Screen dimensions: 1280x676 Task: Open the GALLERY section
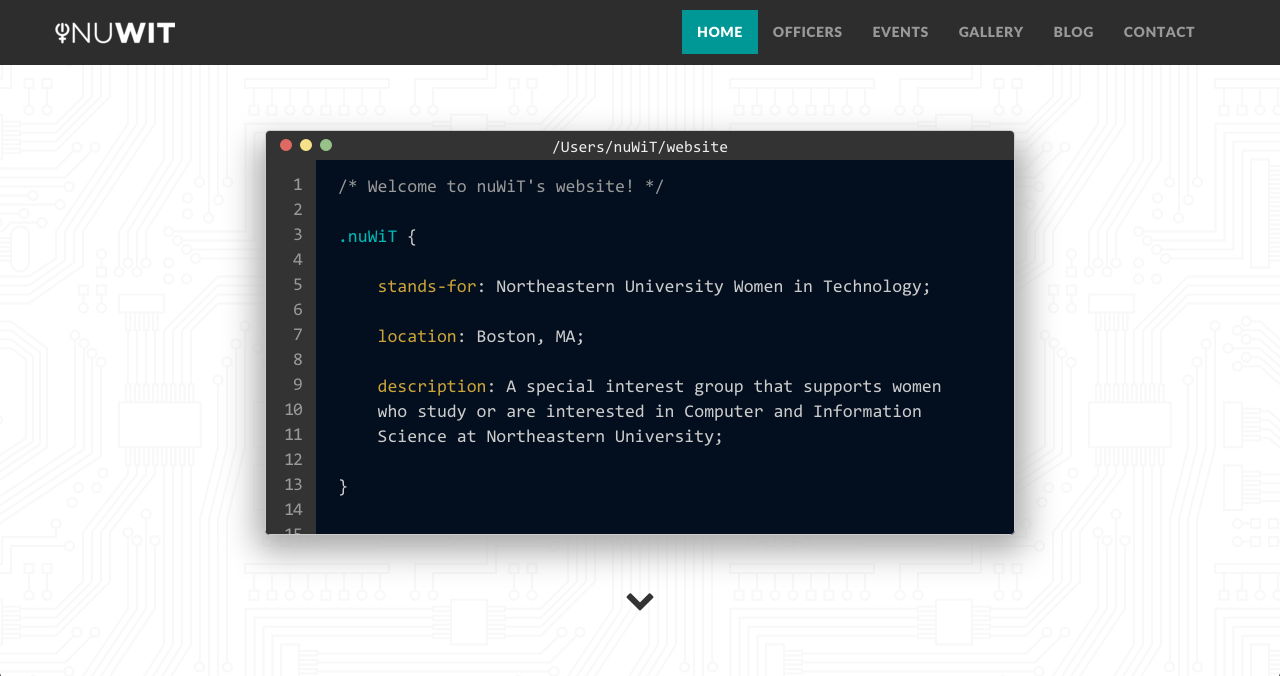click(990, 32)
